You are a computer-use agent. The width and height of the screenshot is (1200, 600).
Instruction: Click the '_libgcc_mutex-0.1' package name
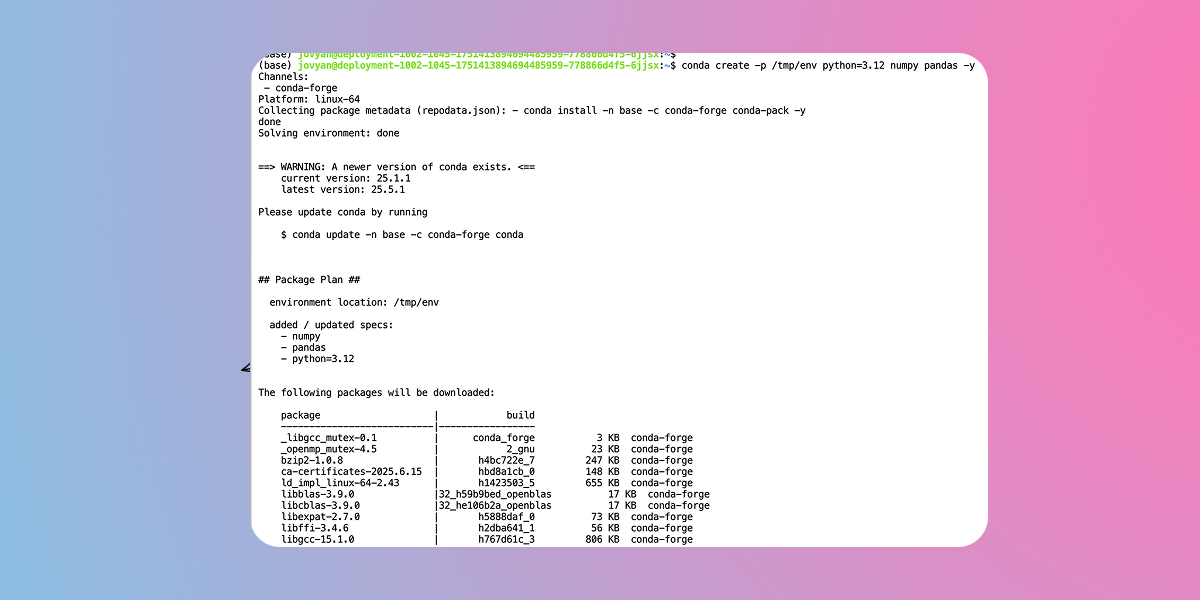(329, 438)
